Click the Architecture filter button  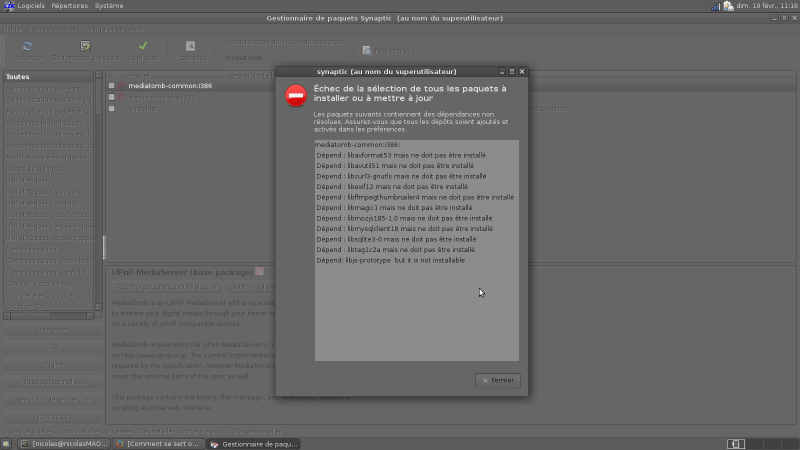click(53, 416)
